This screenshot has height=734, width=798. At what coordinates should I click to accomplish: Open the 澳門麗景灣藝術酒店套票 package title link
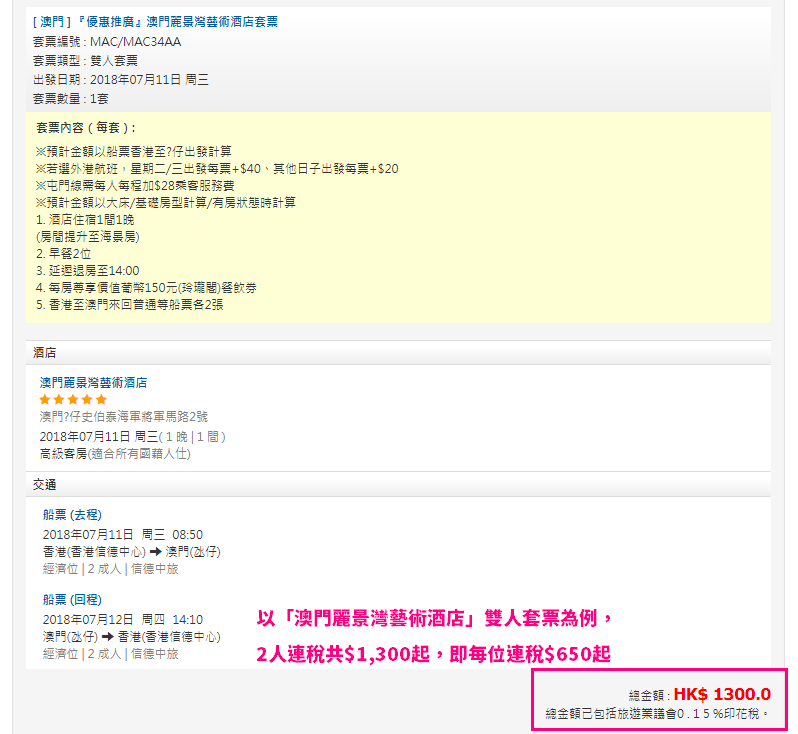coord(155,22)
